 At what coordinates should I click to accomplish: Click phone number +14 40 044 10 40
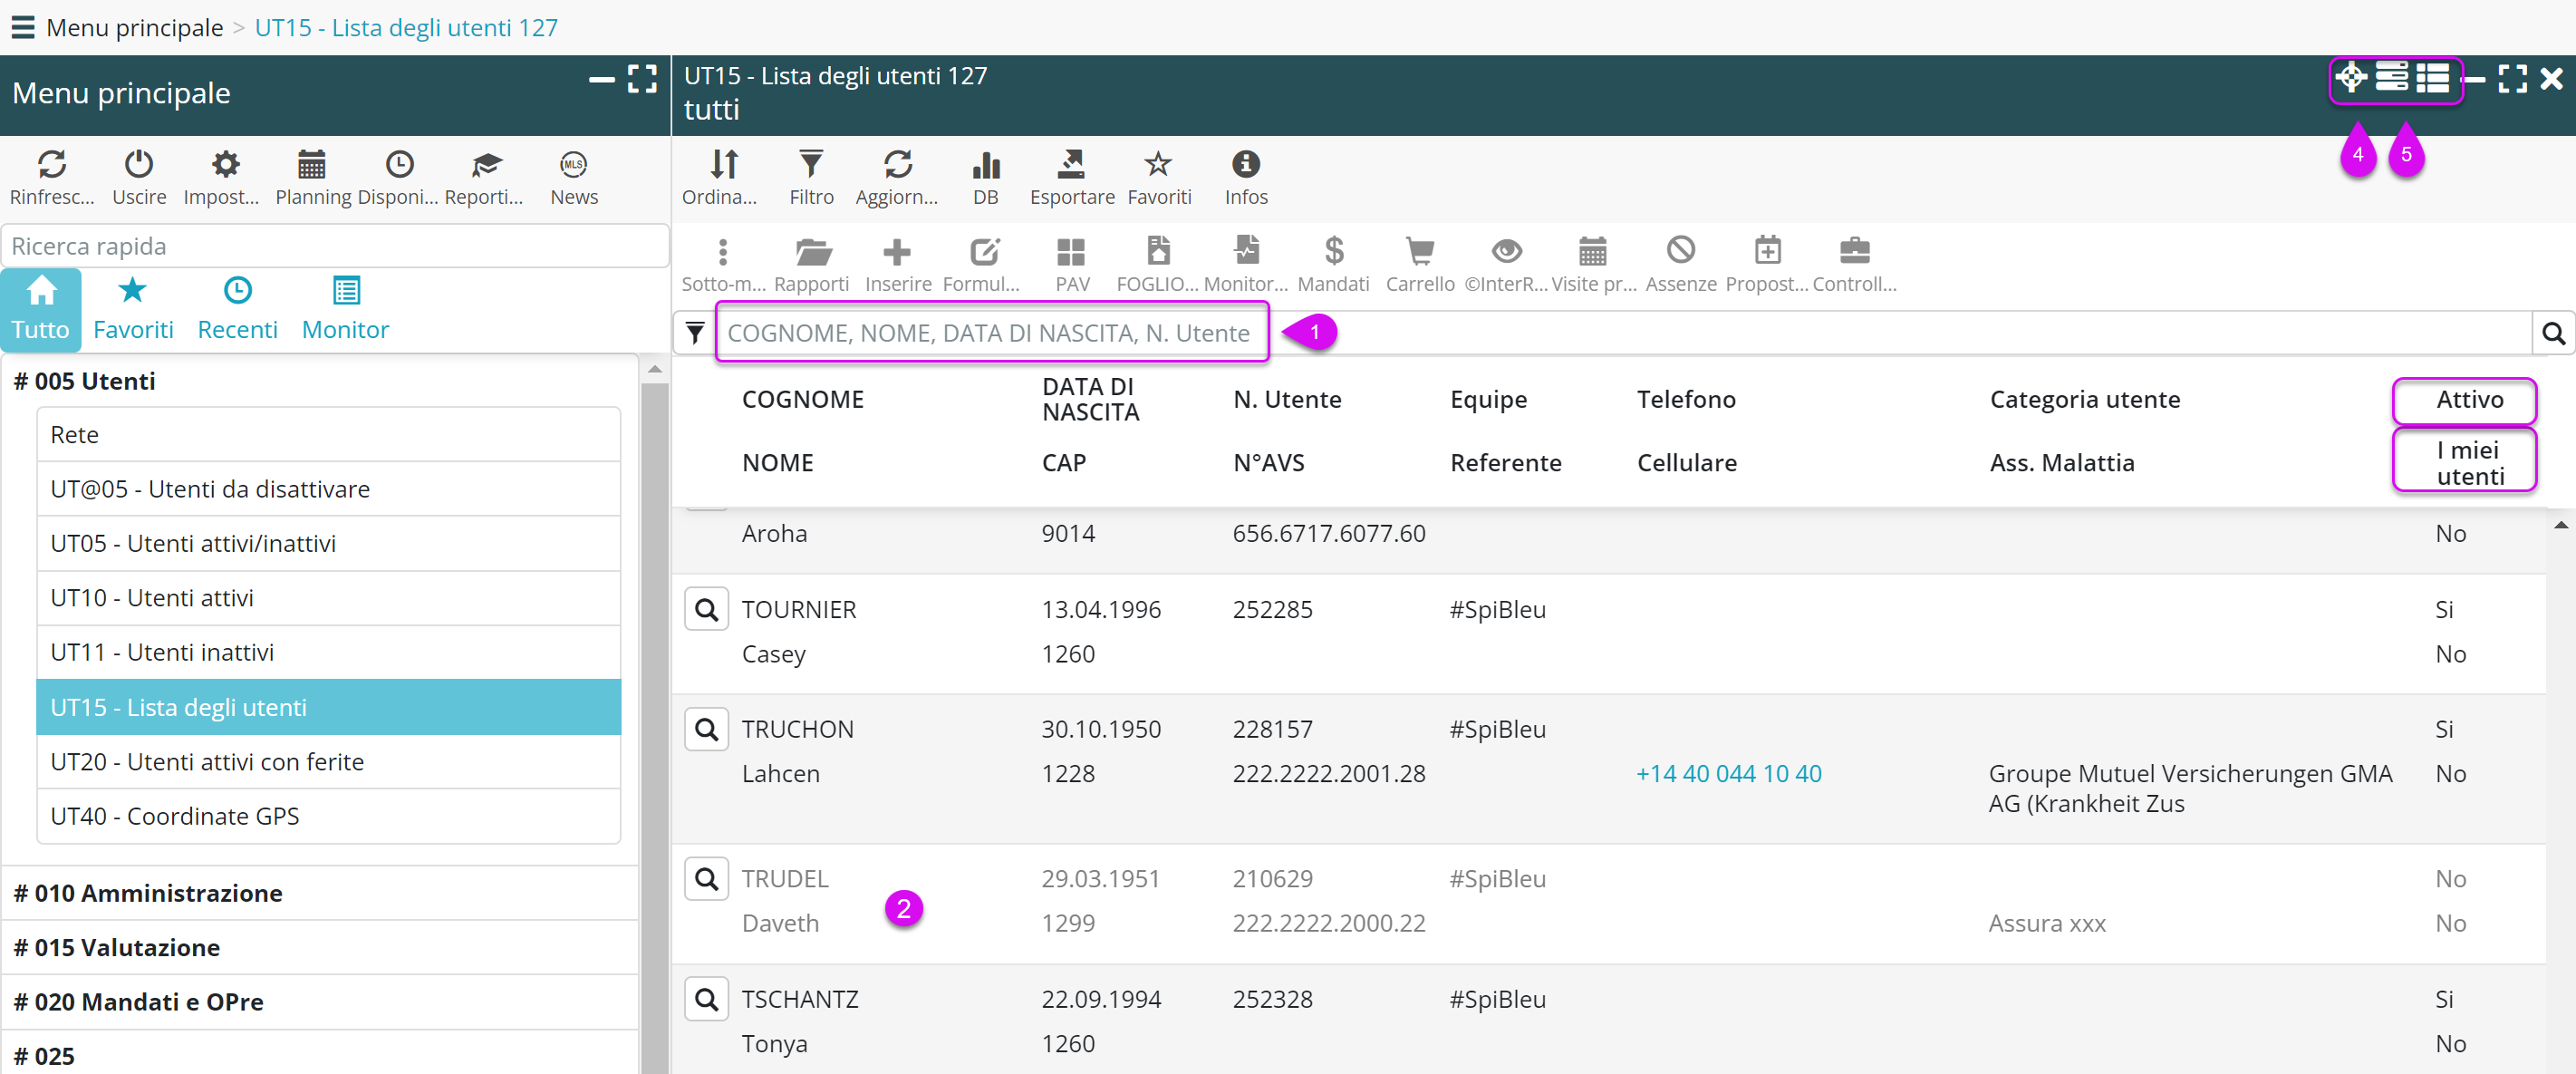coord(1728,774)
